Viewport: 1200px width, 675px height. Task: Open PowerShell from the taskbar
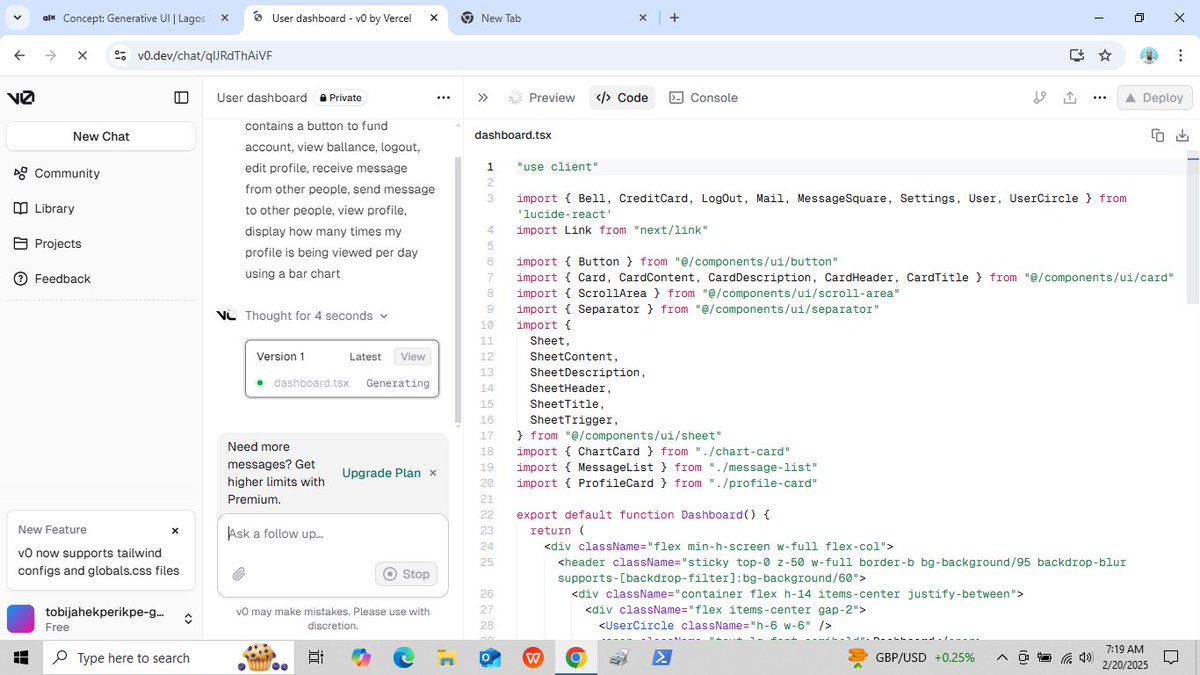coord(662,657)
